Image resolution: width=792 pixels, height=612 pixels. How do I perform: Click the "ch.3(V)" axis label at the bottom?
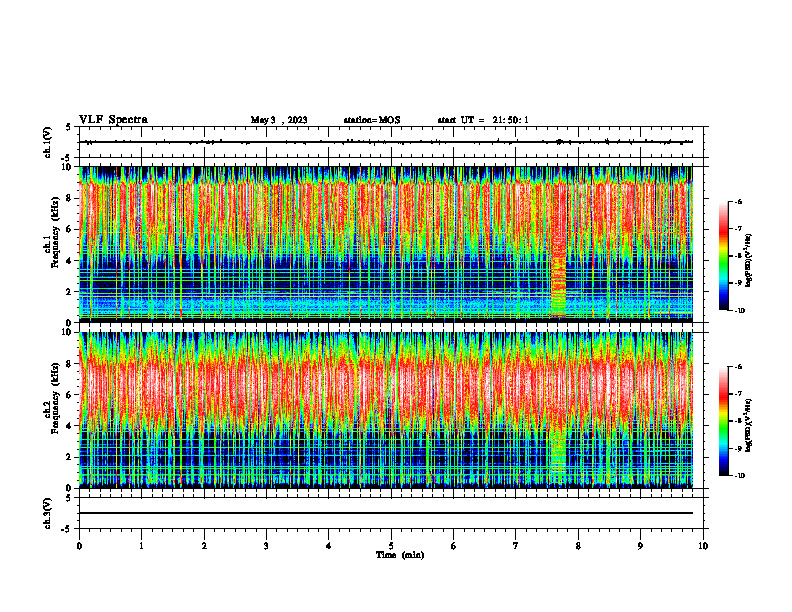pyautogui.click(x=47, y=513)
